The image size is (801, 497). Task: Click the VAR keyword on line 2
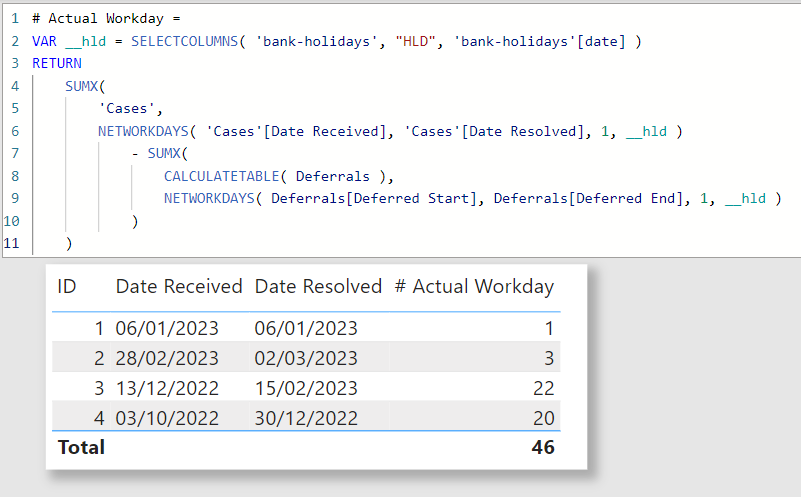(x=44, y=41)
